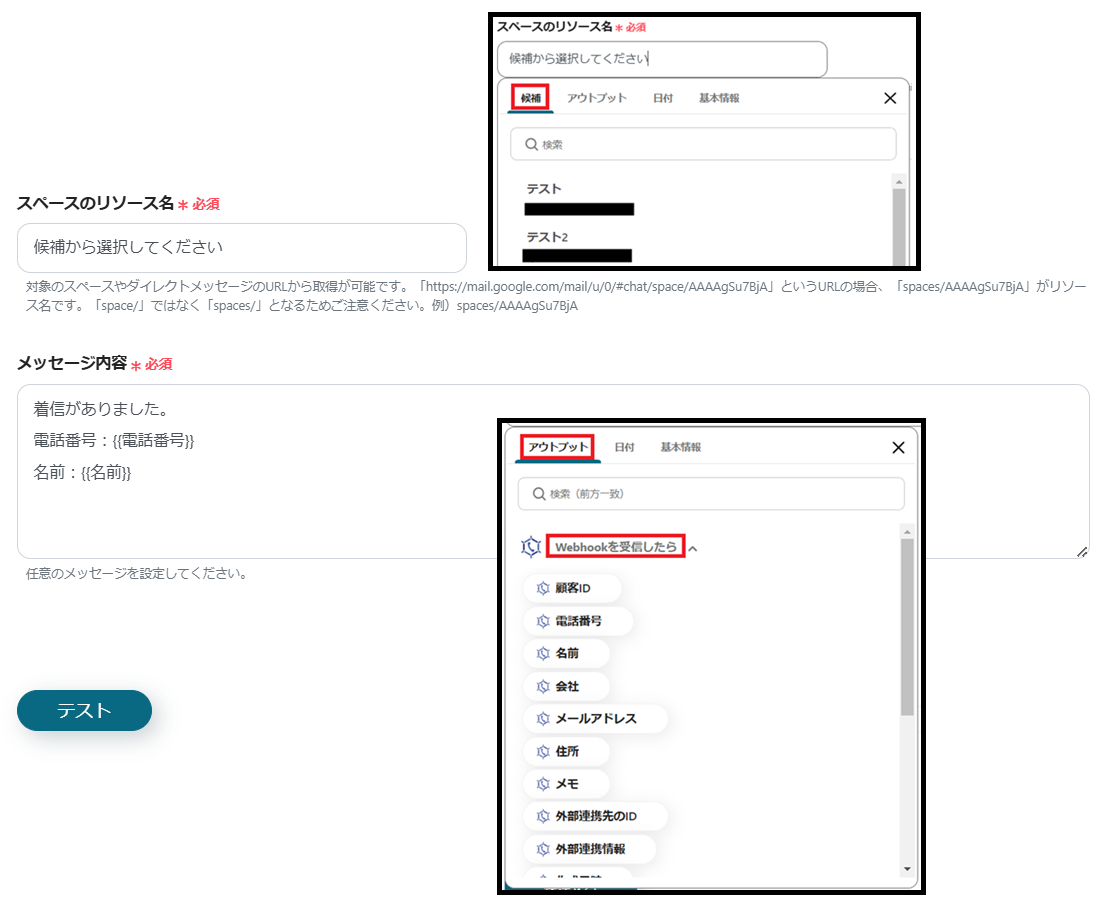
Task: Click the 顧客ID output chip
Action: click(572, 588)
